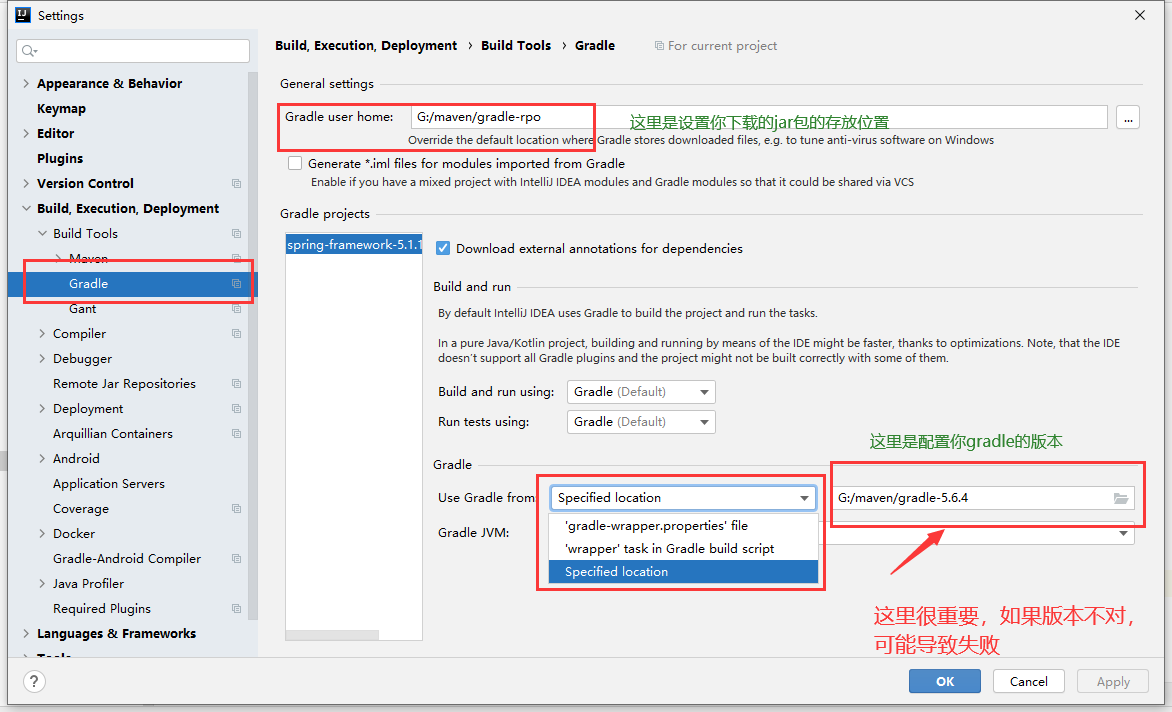Open Application Servers settings
The width and height of the screenshot is (1172, 712).
(108, 484)
